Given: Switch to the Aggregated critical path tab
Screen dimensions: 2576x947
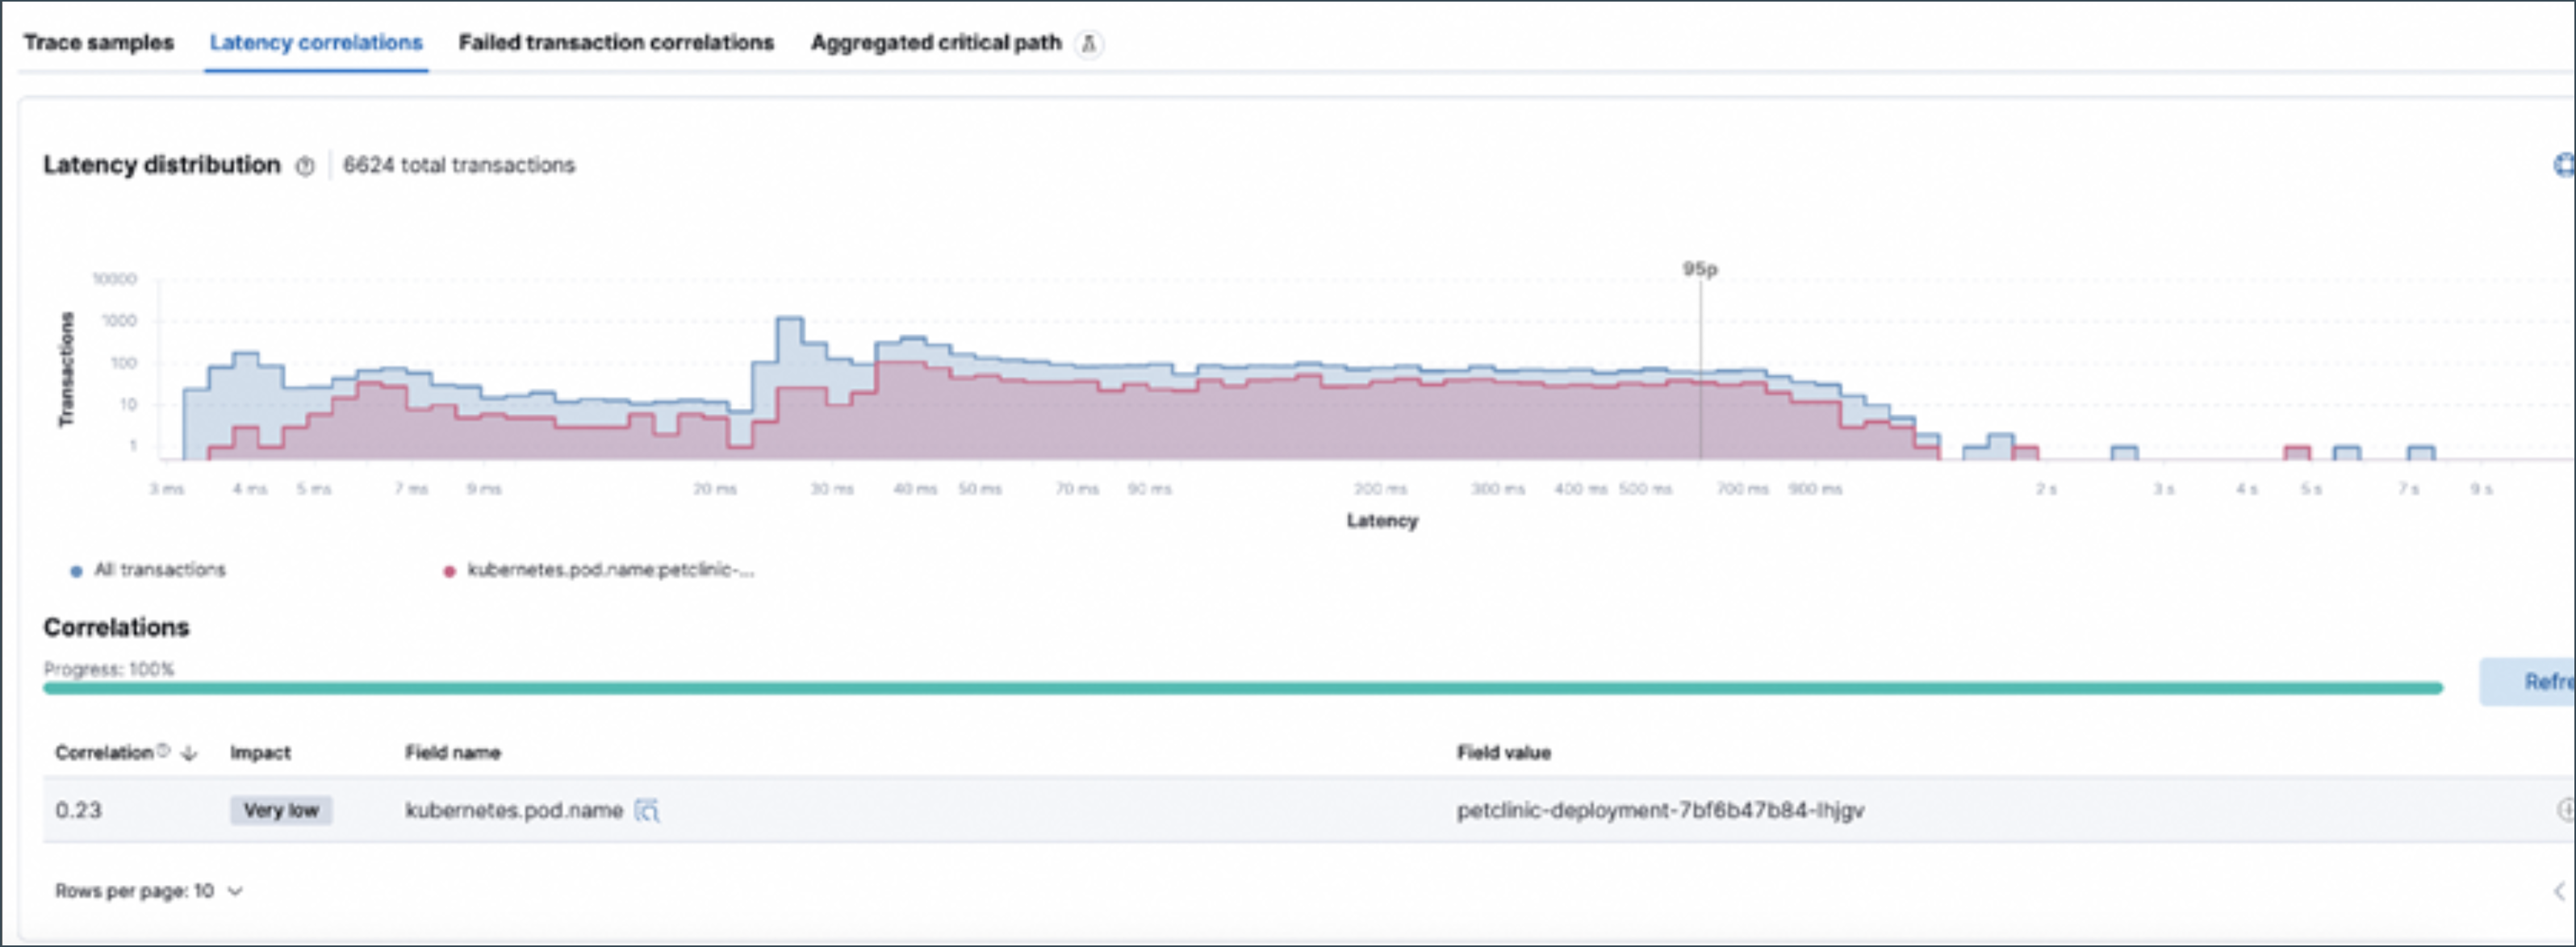Looking at the screenshot, I should [x=937, y=43].
